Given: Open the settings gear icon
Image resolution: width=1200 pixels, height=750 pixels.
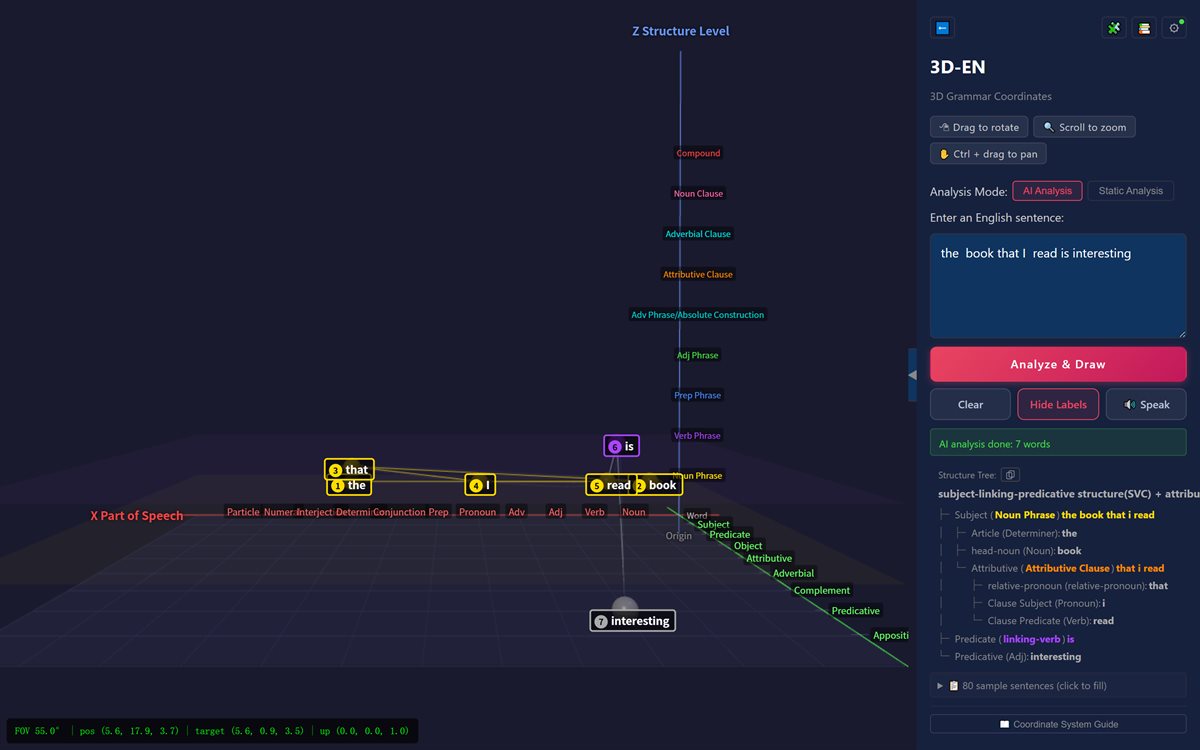Looking at the screenshot, I should (1175, 28).
